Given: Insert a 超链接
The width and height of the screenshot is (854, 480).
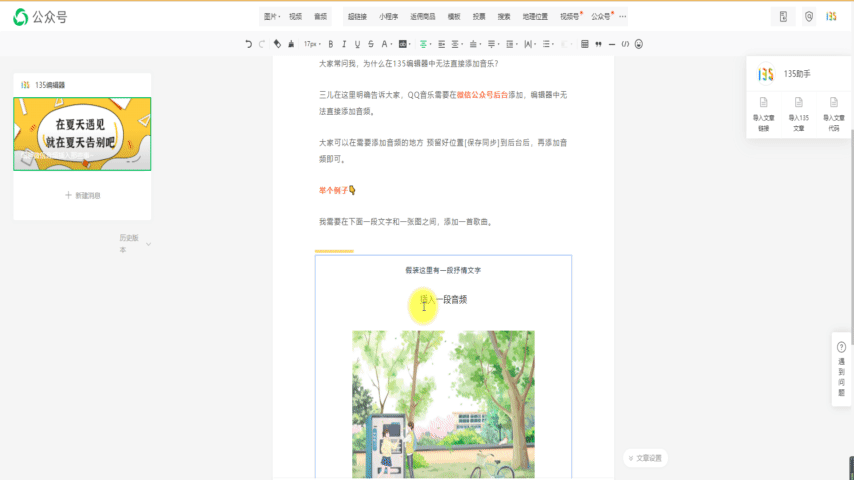Looking at the screenshot, I should 357,17.
